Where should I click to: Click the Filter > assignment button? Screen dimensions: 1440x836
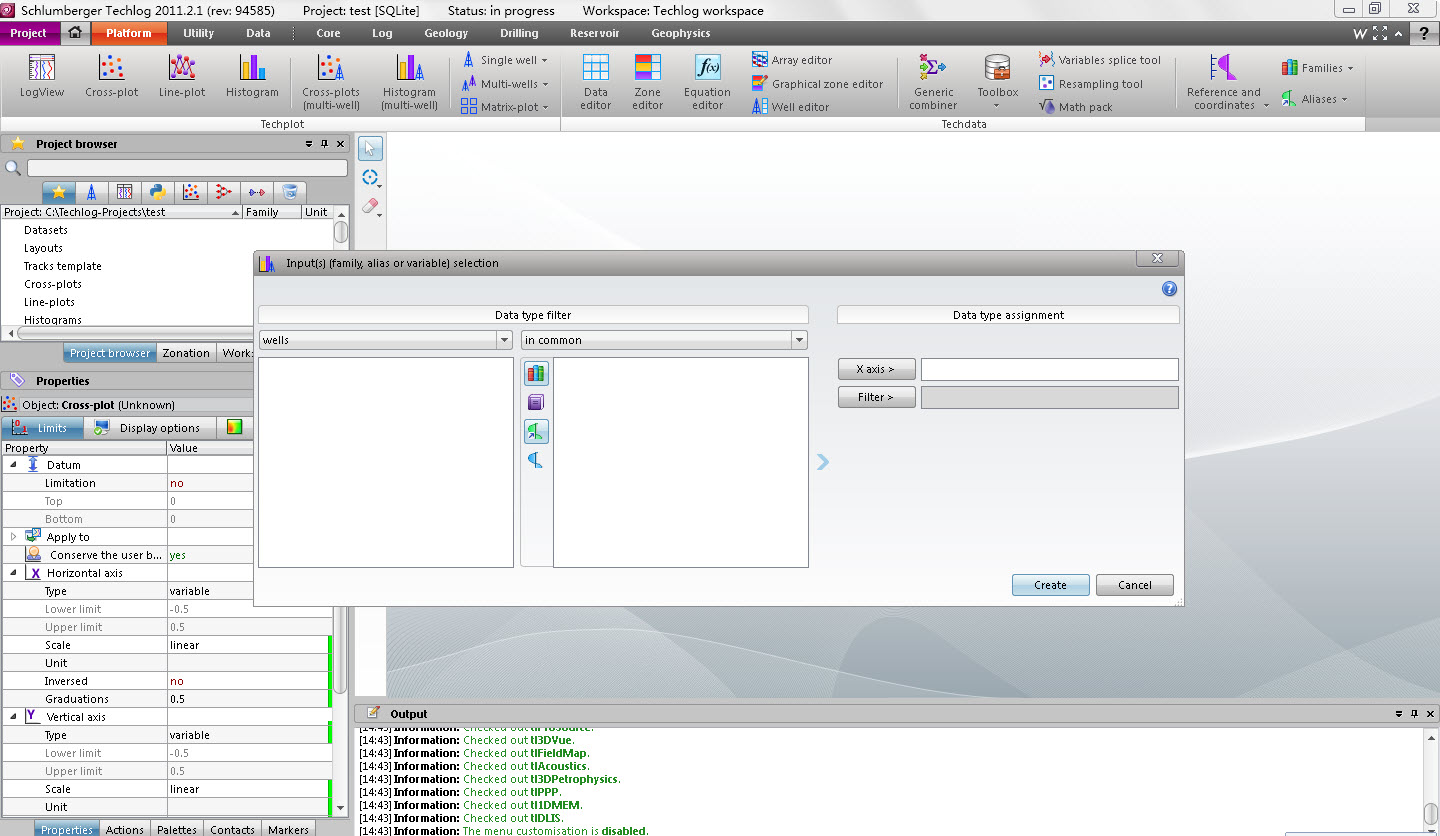876,397
